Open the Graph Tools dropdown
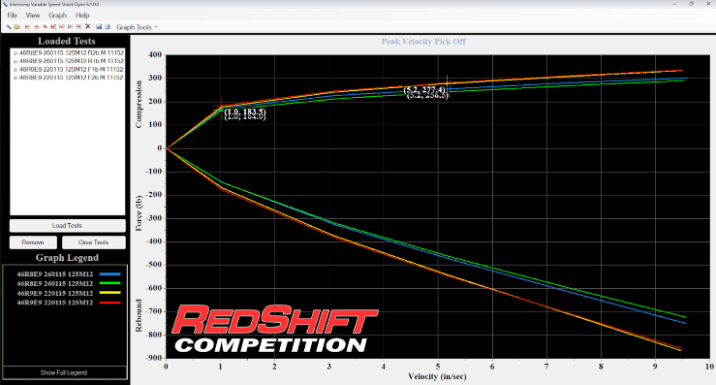Image resolution: width=716 pixels, height=385 pixels. [x=137, y=27]
